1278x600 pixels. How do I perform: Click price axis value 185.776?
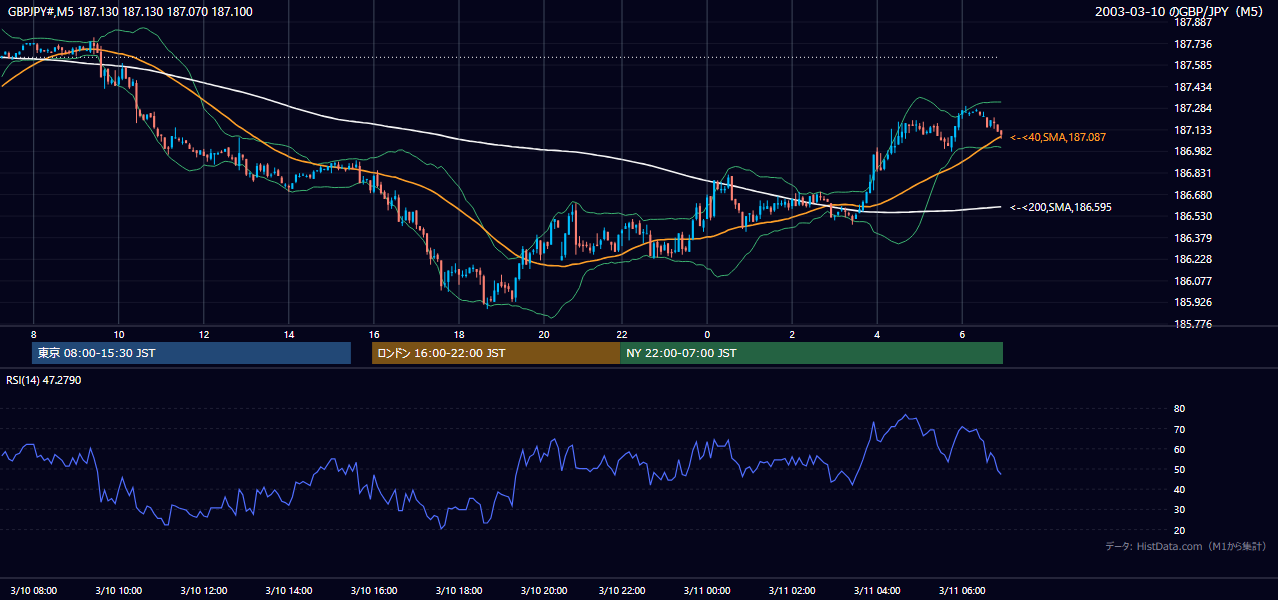pos(1193,324)
